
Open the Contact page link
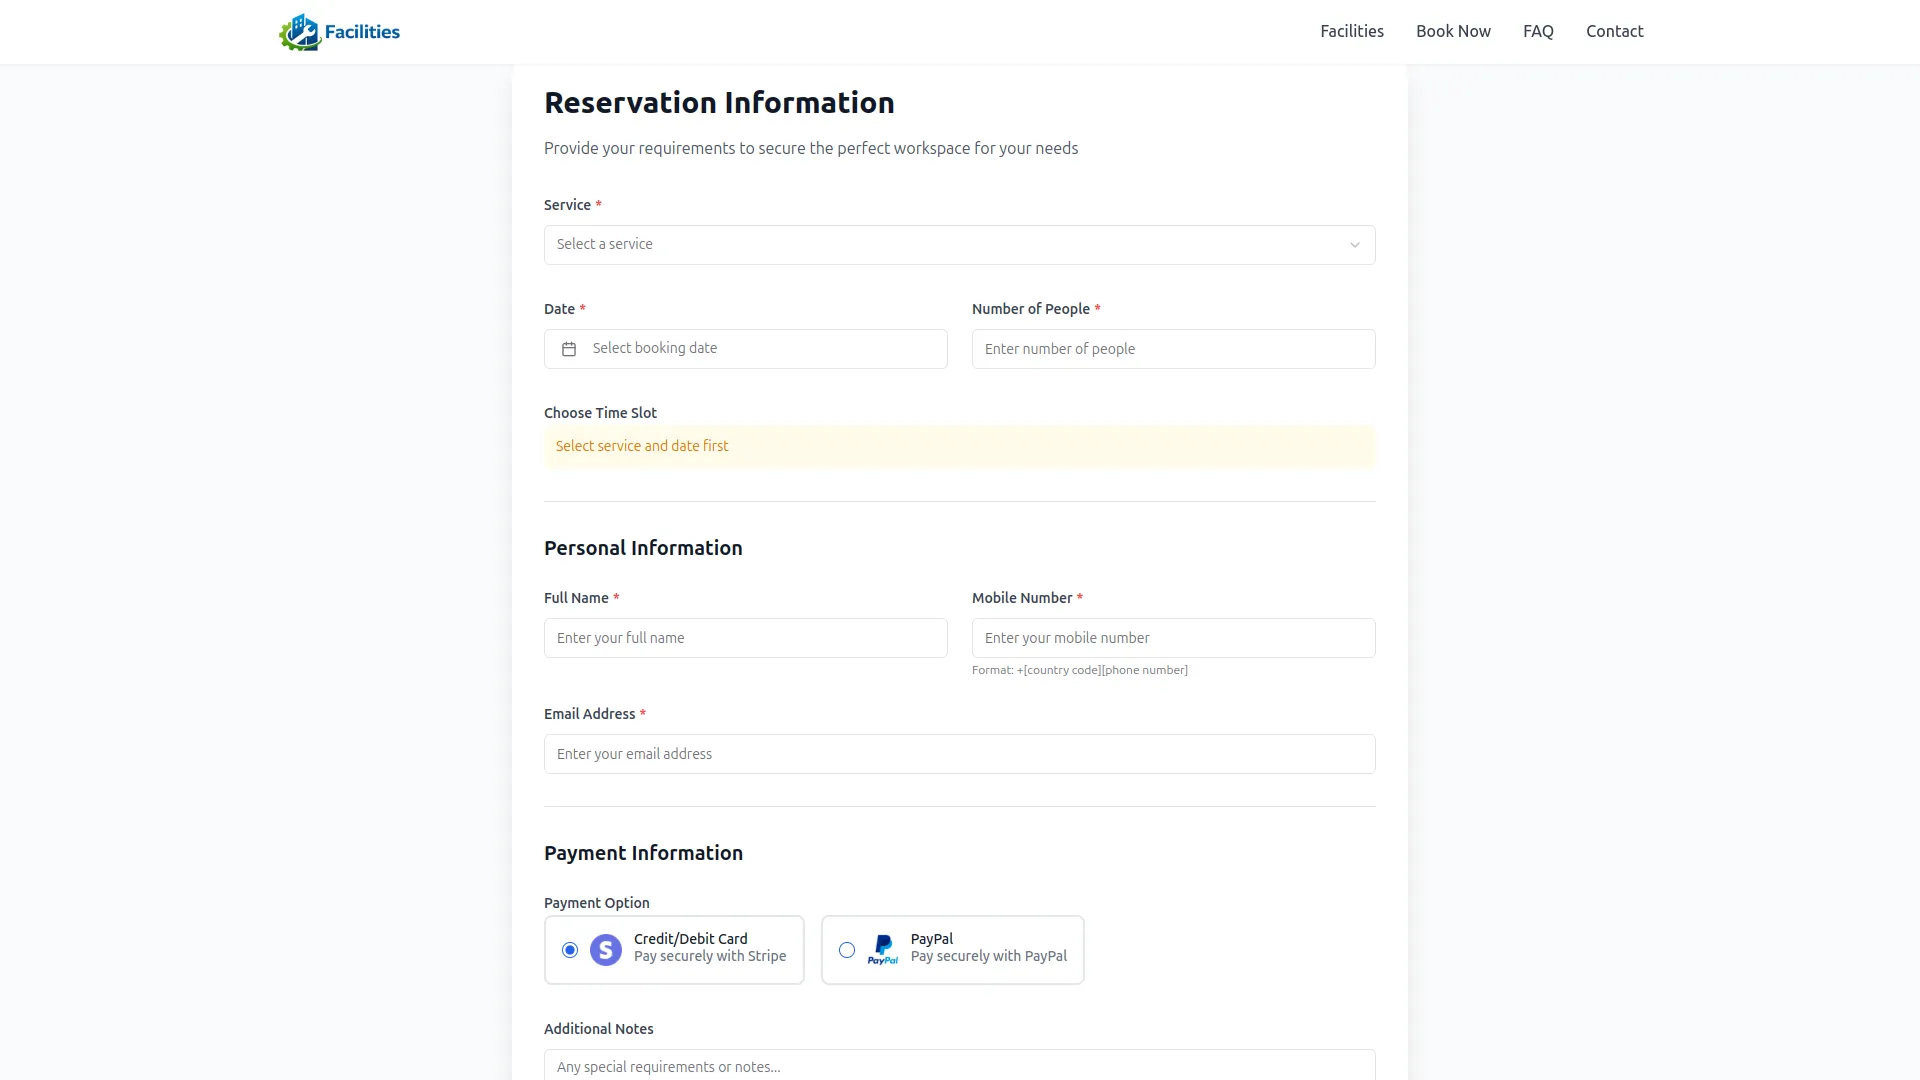click(x=1614, y=31)
